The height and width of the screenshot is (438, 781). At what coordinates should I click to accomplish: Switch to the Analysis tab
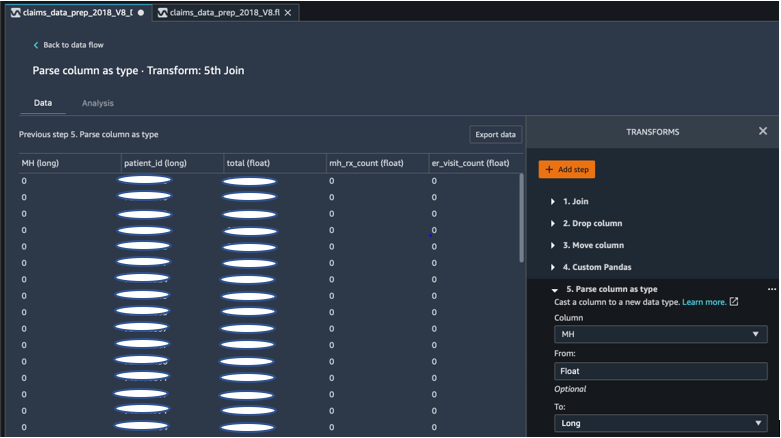[x=98, y=103]
